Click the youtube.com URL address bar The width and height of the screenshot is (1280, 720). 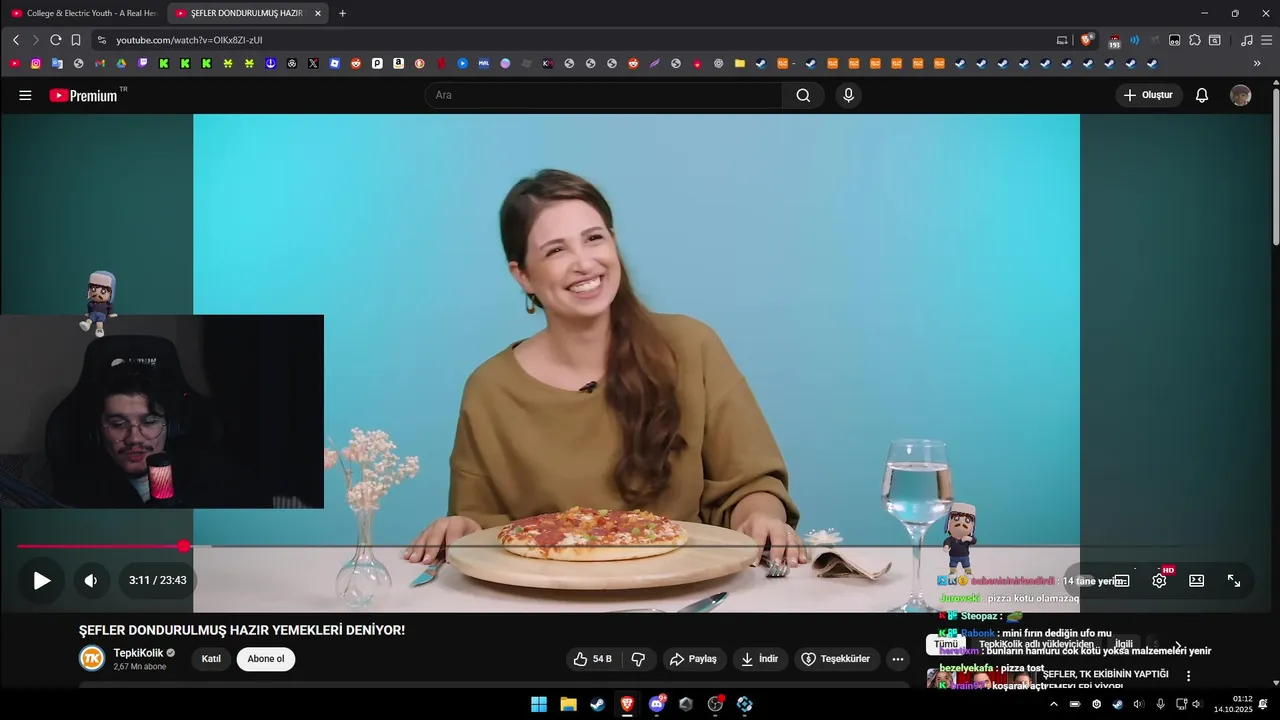tap(580, 40)
